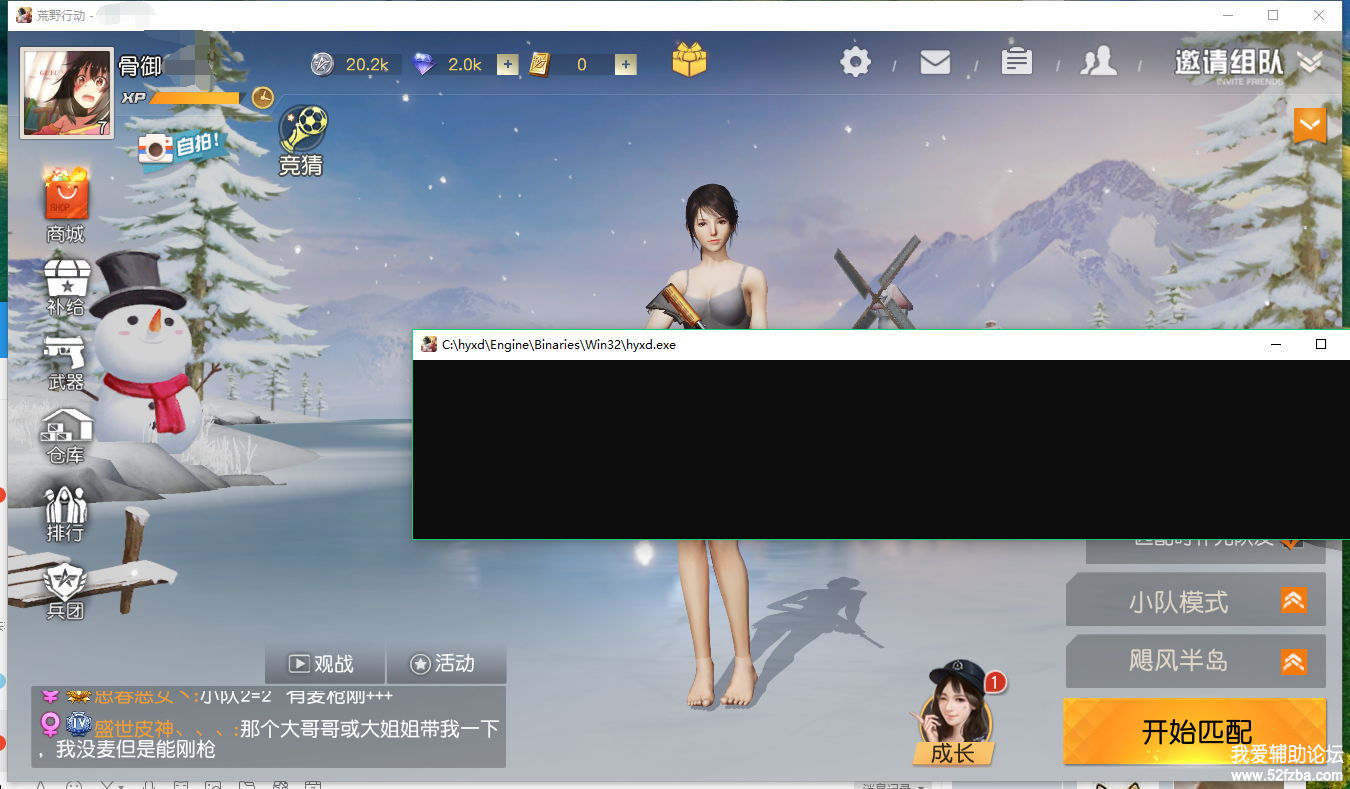The width and height of the screenshot is (1350, 789).
Task: Minimize the hyxd.exe console window
Action: 1276,344
